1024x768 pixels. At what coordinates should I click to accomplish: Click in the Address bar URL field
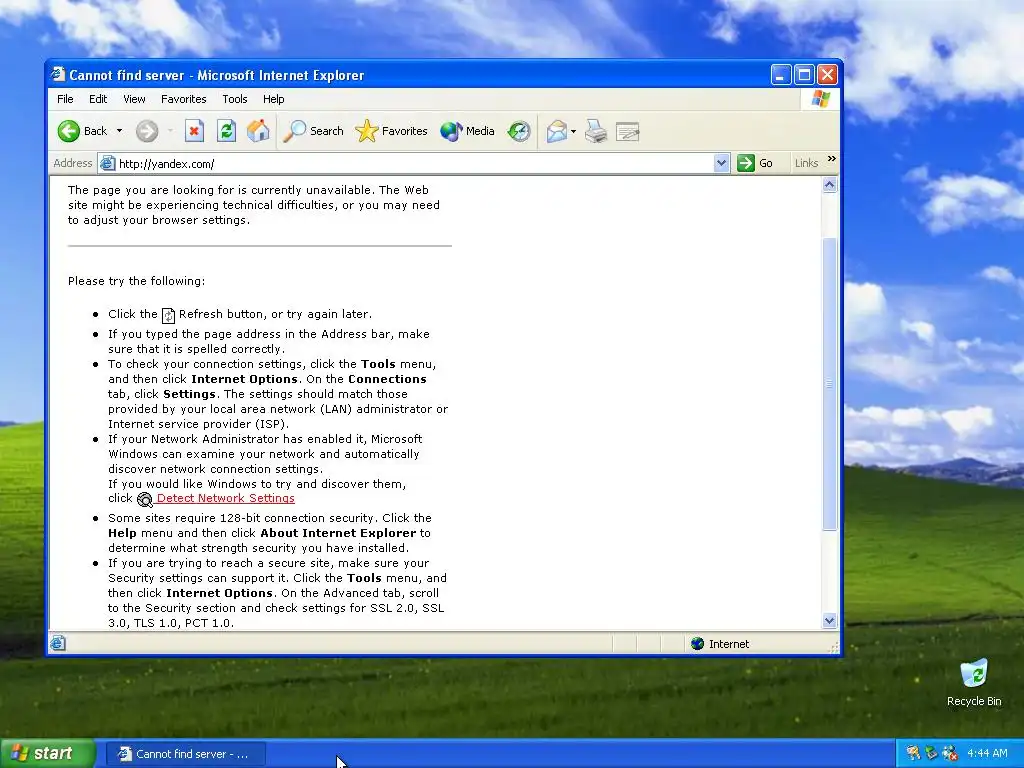tap(415, 163)
